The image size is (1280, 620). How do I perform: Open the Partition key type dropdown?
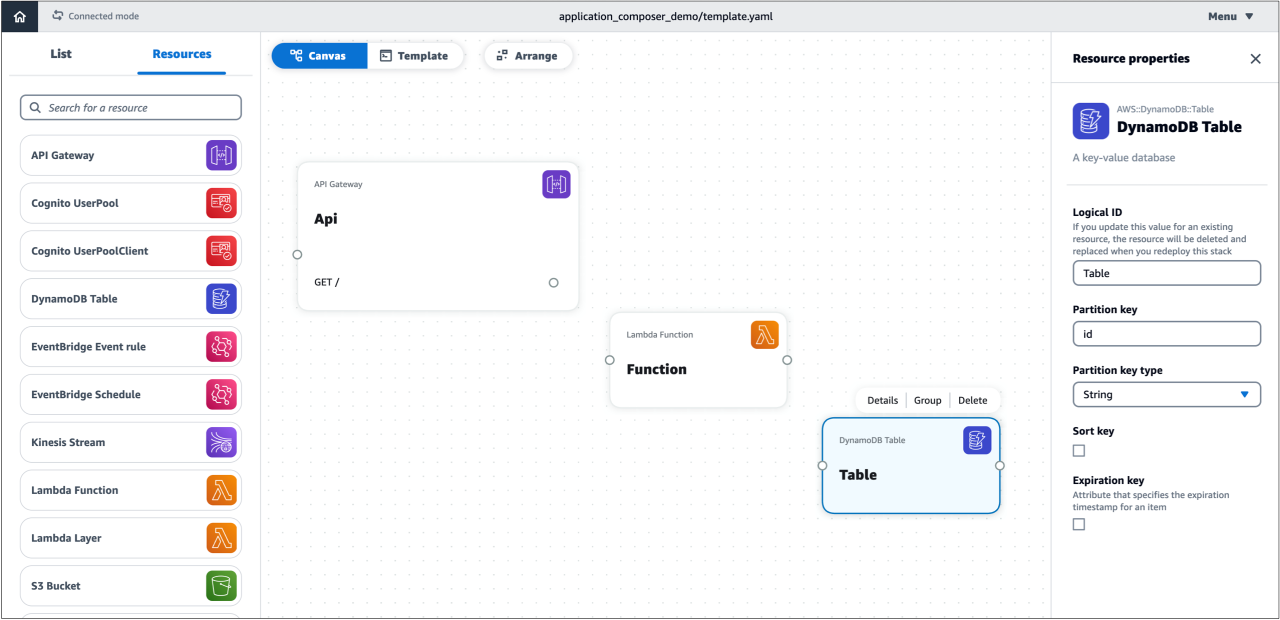(x=1167, y=395)
